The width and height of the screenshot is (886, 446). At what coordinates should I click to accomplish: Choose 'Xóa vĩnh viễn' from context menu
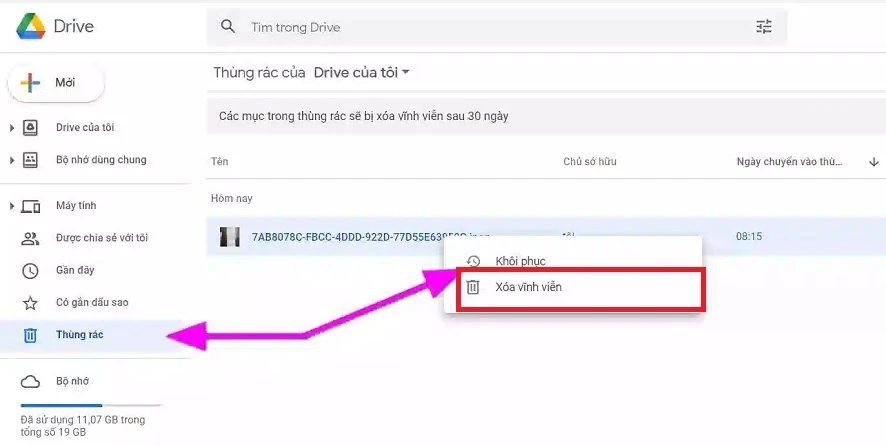click(x=528, y=287)
